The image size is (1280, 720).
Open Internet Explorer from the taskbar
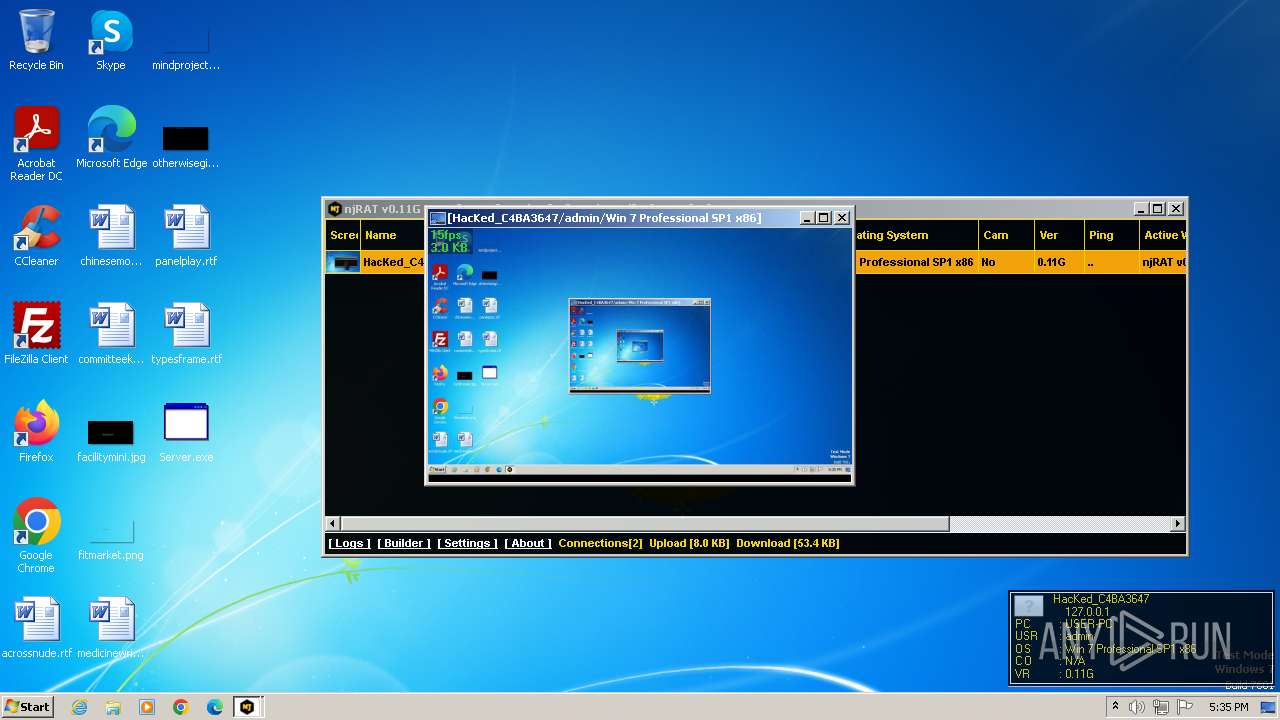80,707
